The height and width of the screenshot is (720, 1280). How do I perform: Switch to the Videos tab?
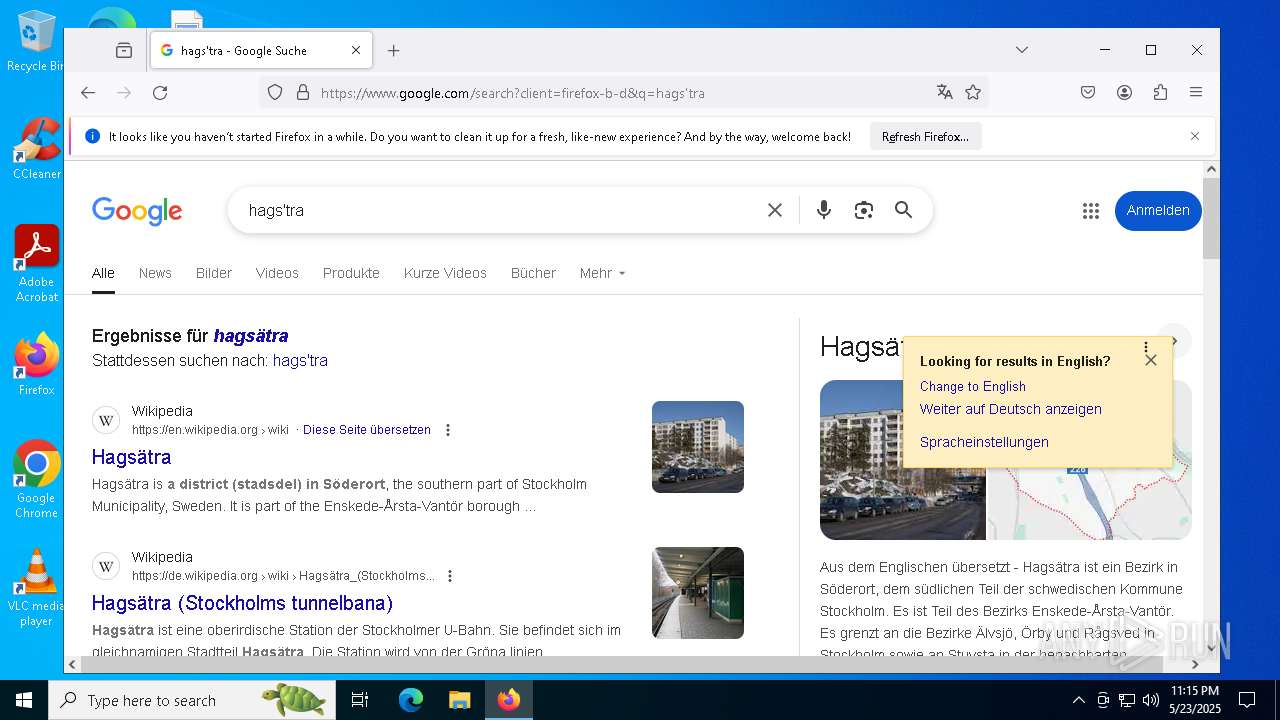(277, 273)
